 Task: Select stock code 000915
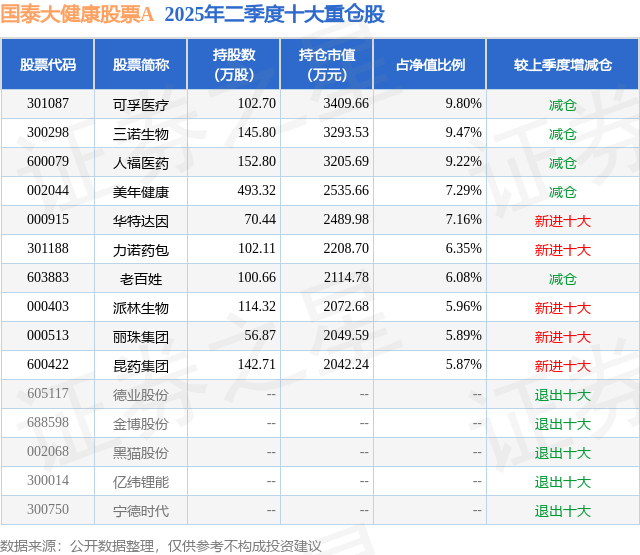click(x=48, y=220)
